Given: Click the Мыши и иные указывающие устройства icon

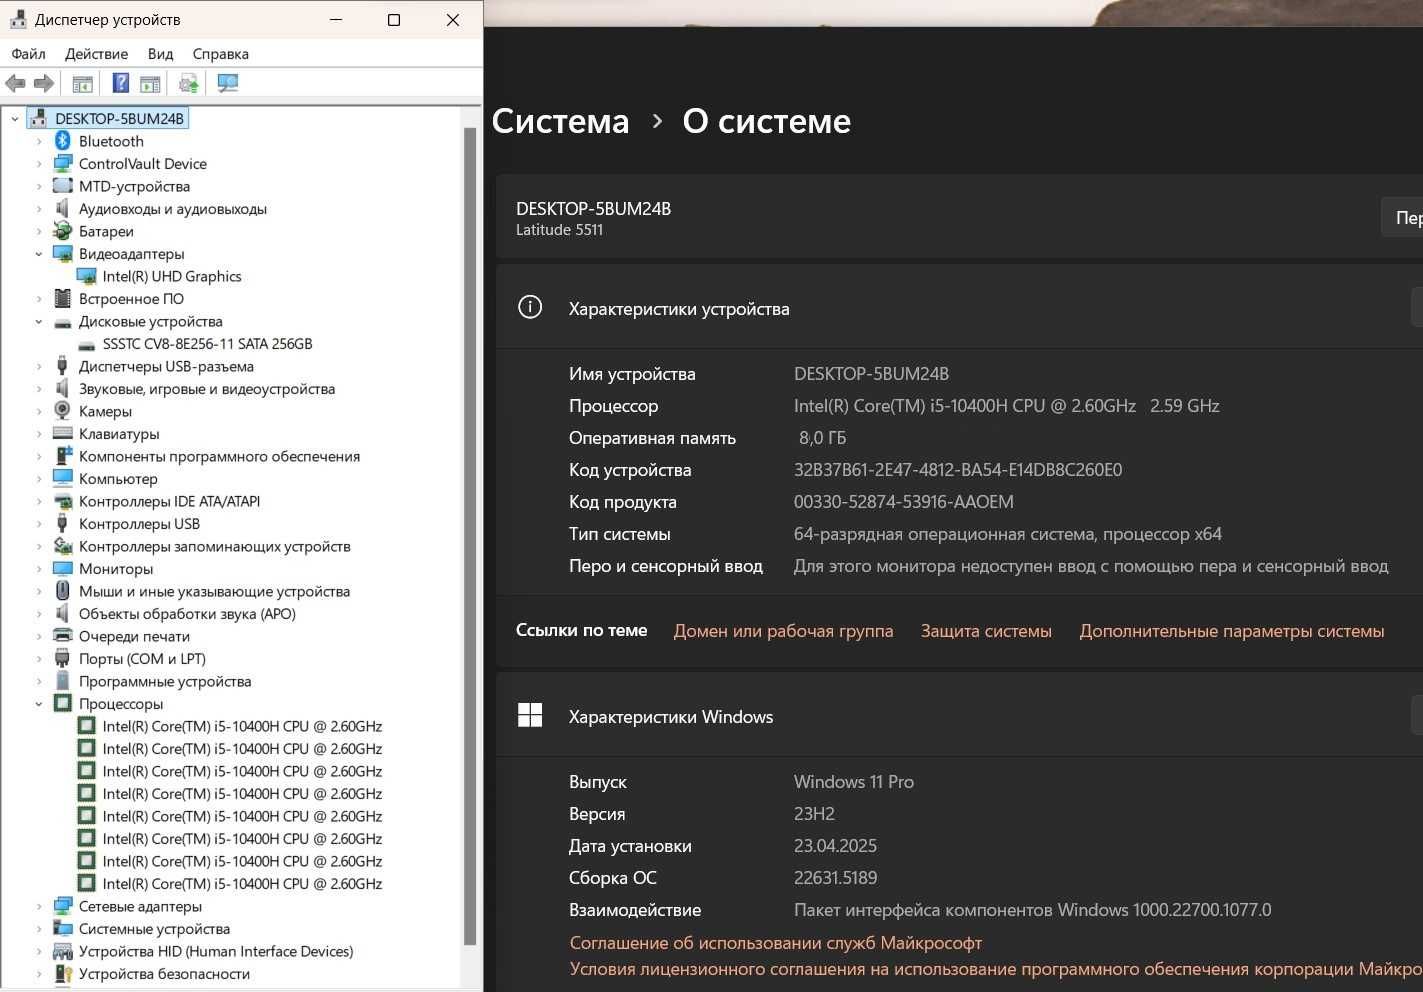Looking at the screenshot, I should point(62,591).
